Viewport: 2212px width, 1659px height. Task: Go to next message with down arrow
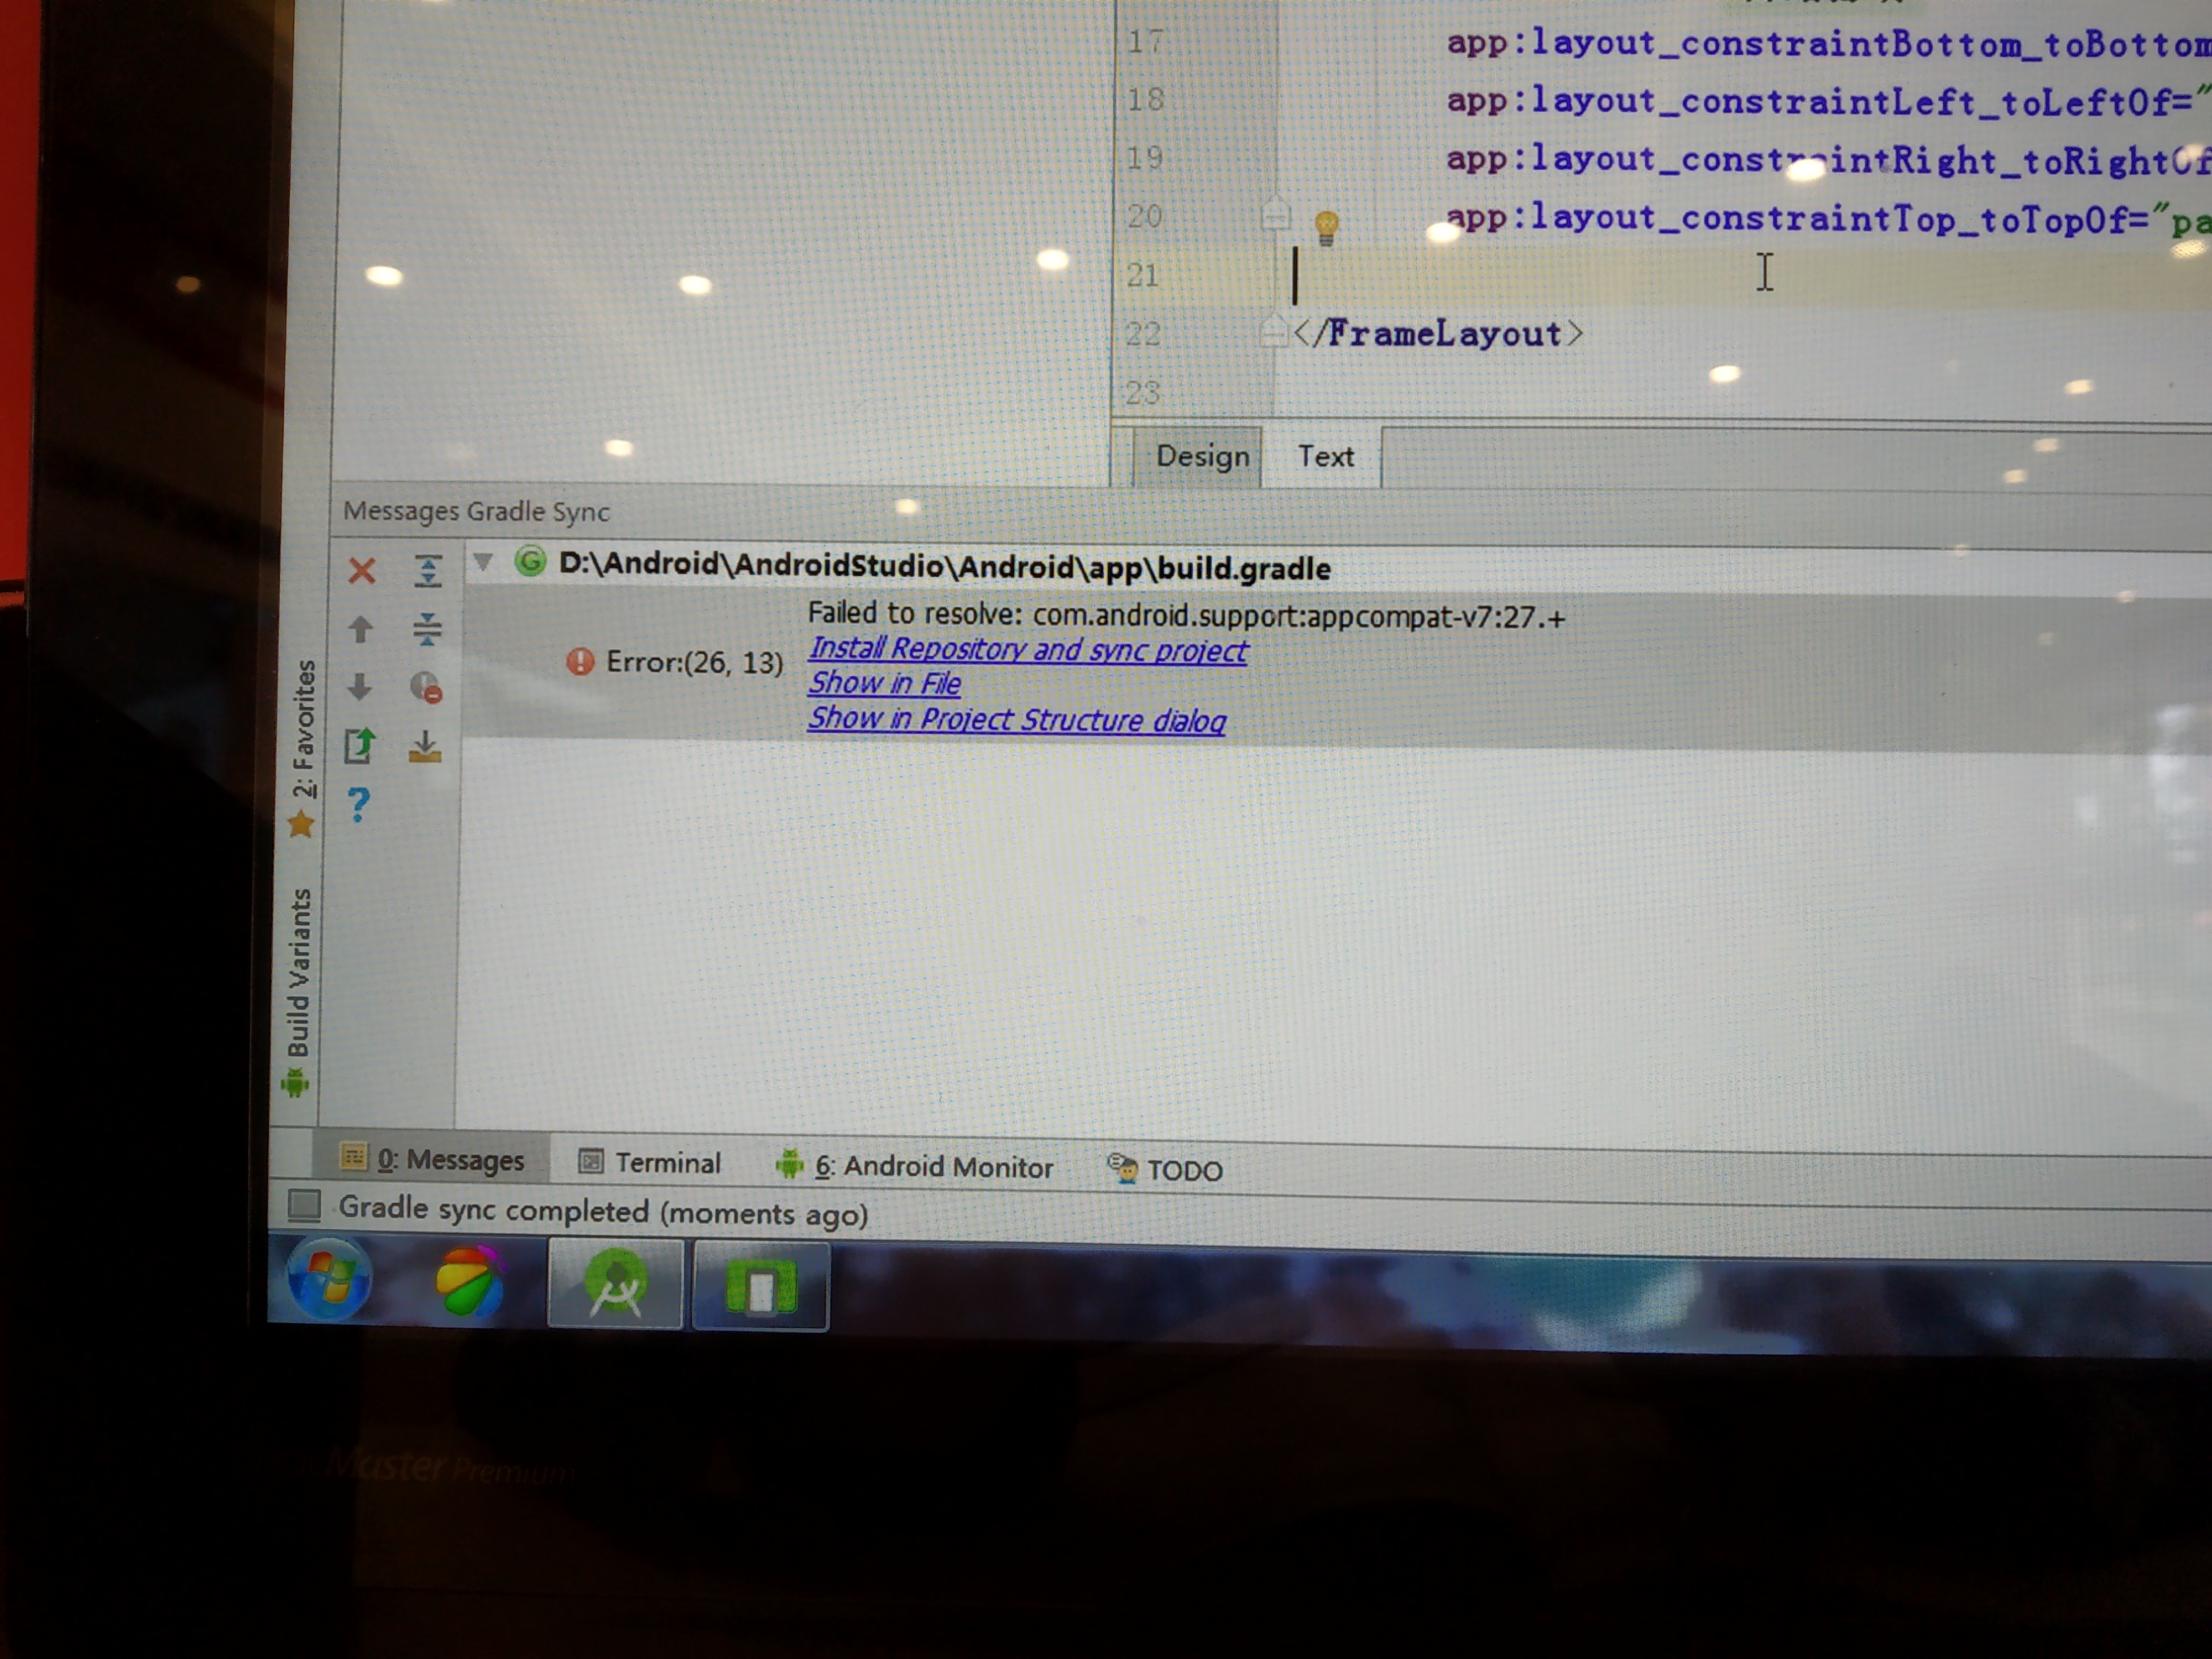pos(360,686)
